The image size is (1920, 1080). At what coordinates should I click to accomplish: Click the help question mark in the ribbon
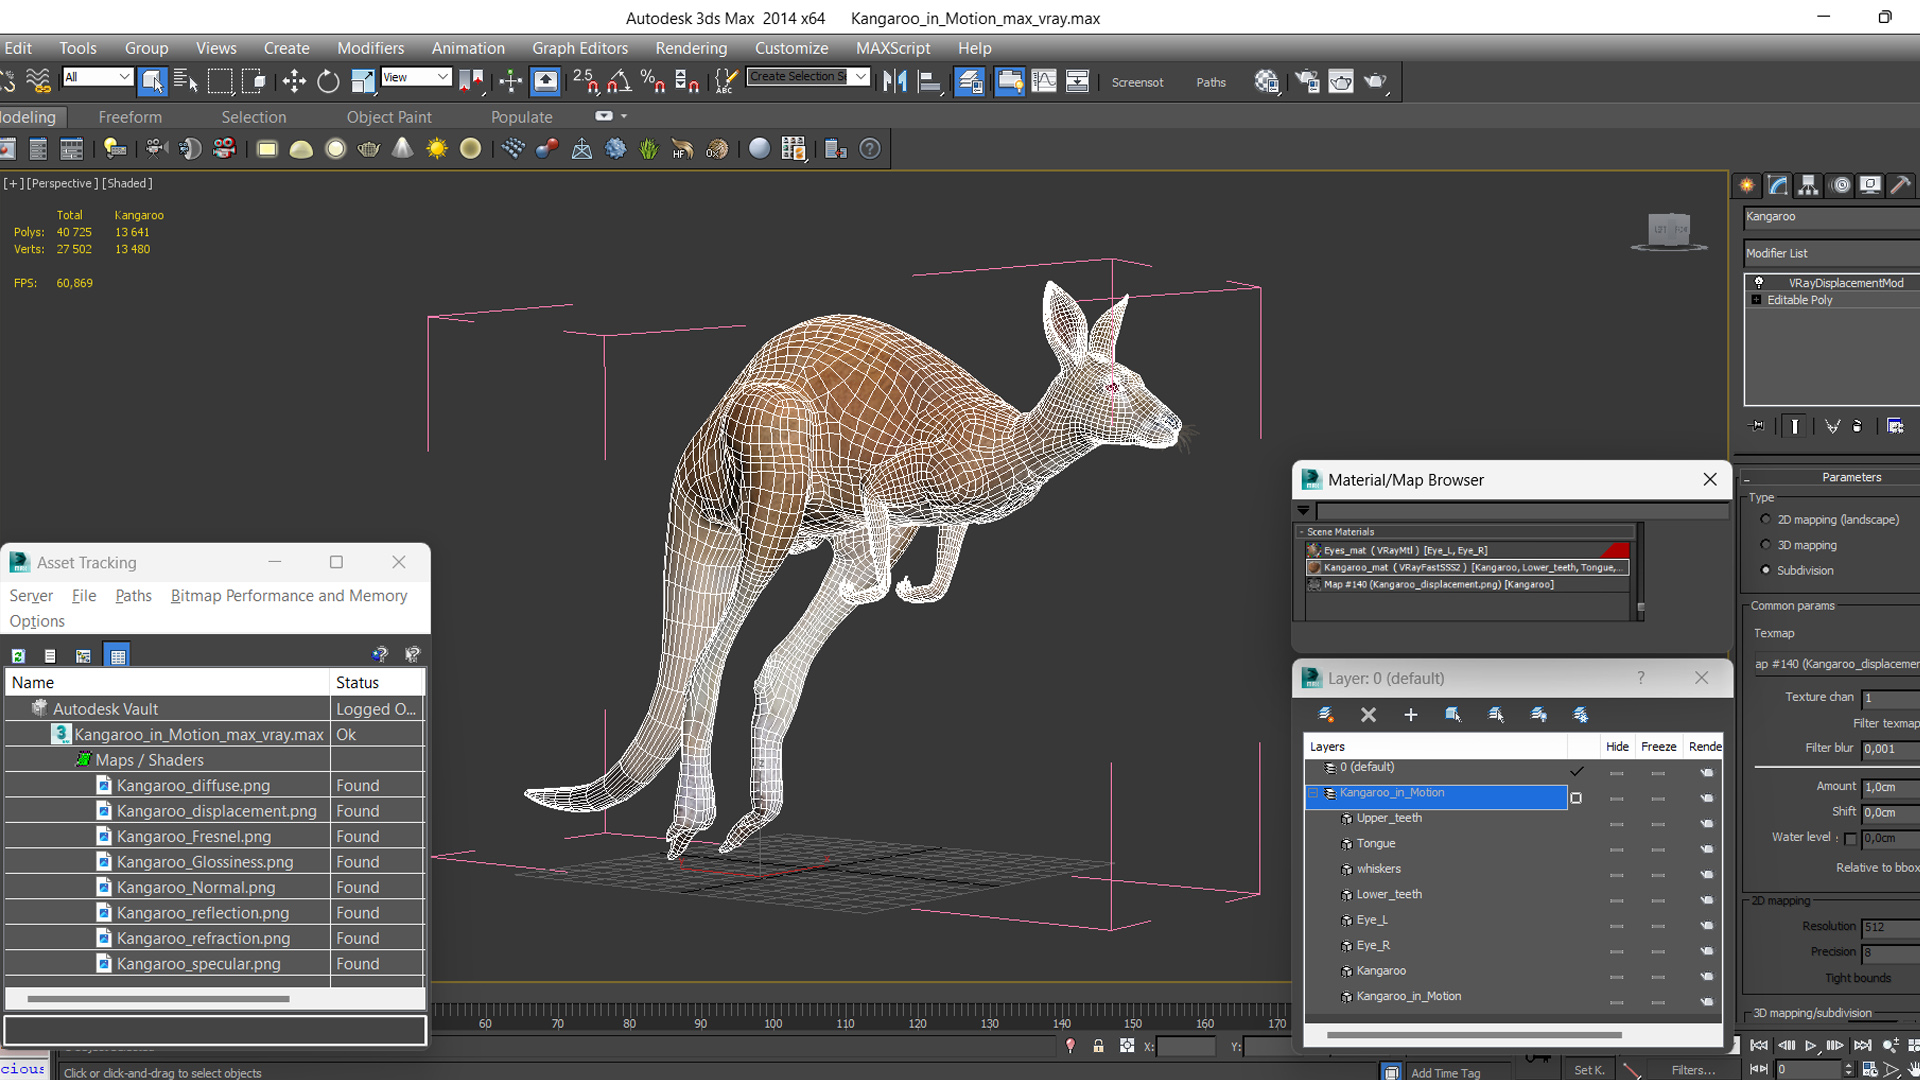point(870,149)
